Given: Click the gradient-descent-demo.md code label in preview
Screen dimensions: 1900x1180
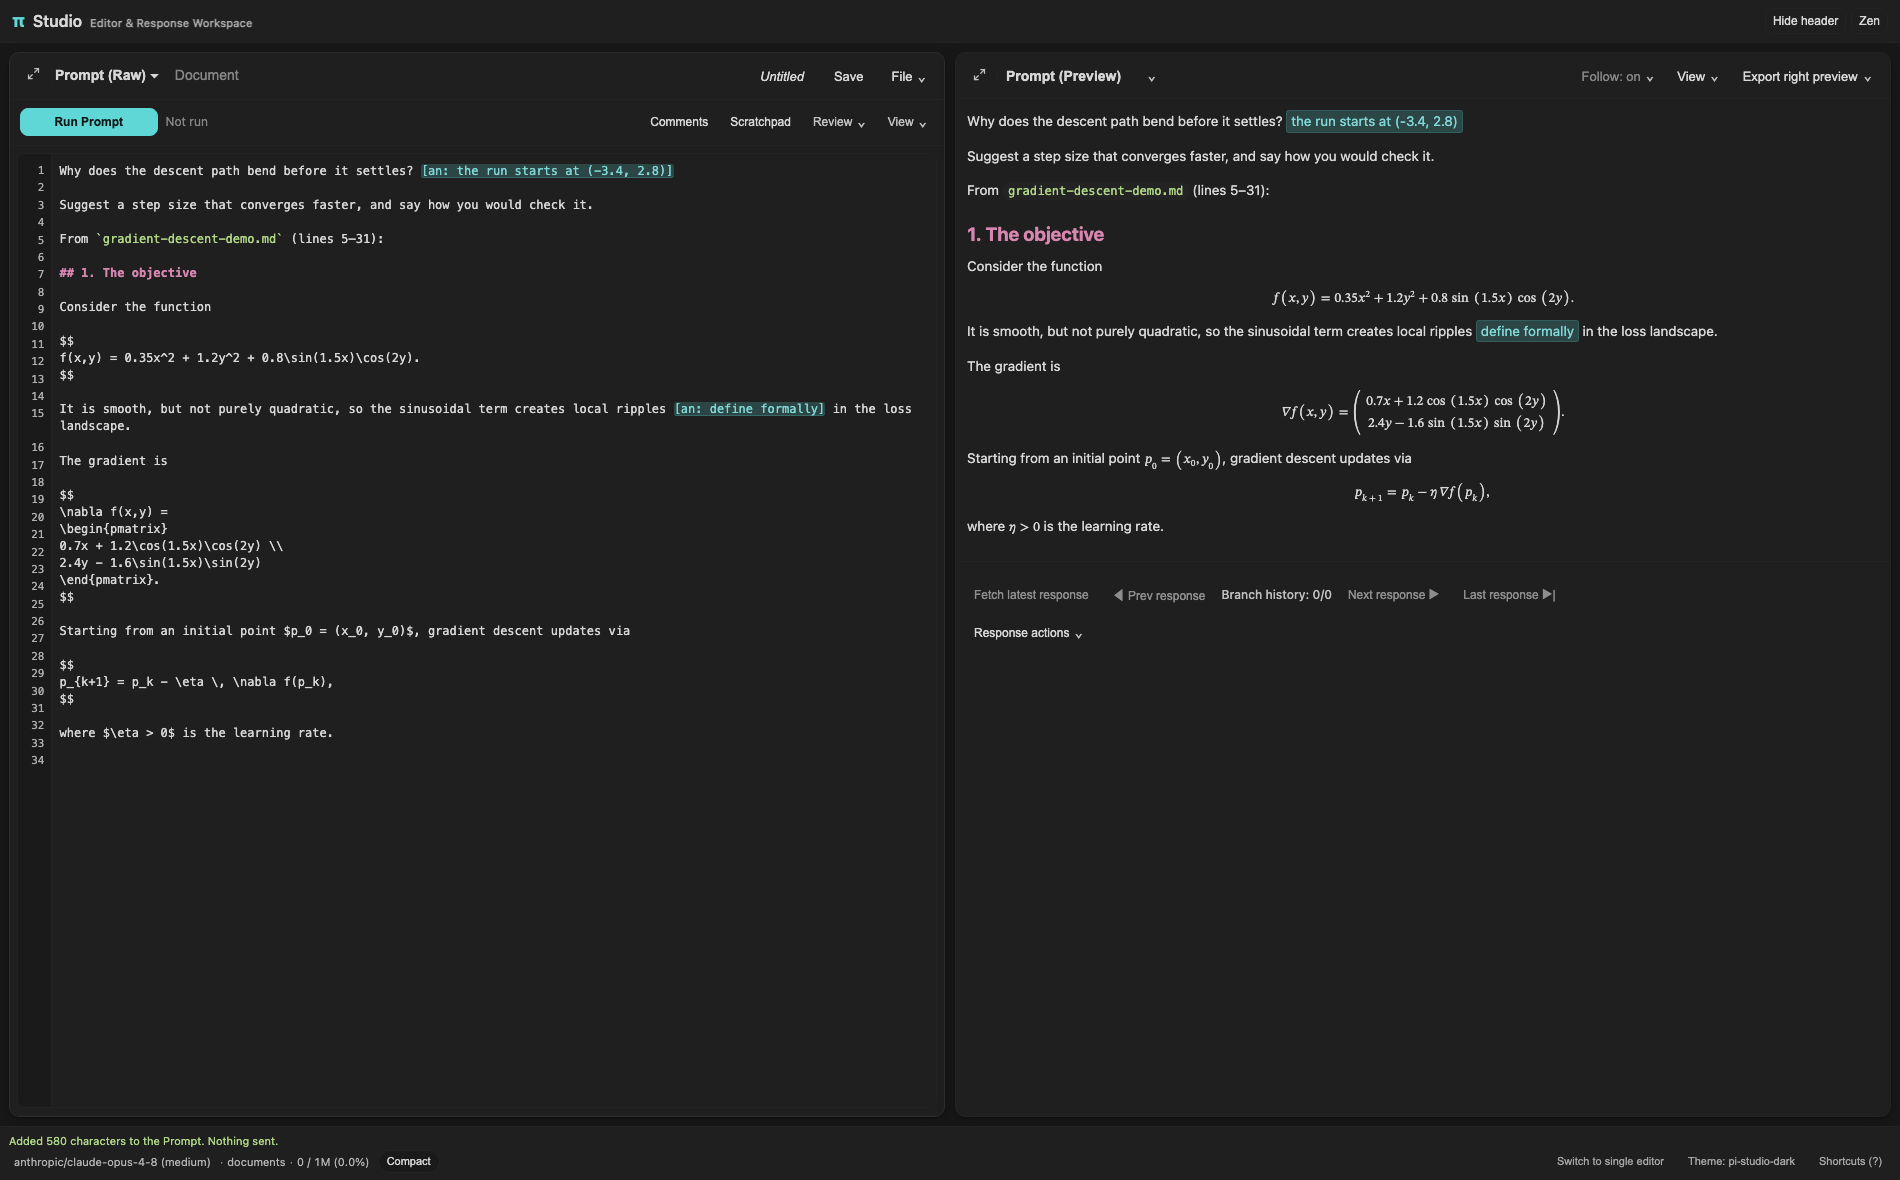Looking at the screenshot, I should pyautogui.click(x=1095, y=191).
